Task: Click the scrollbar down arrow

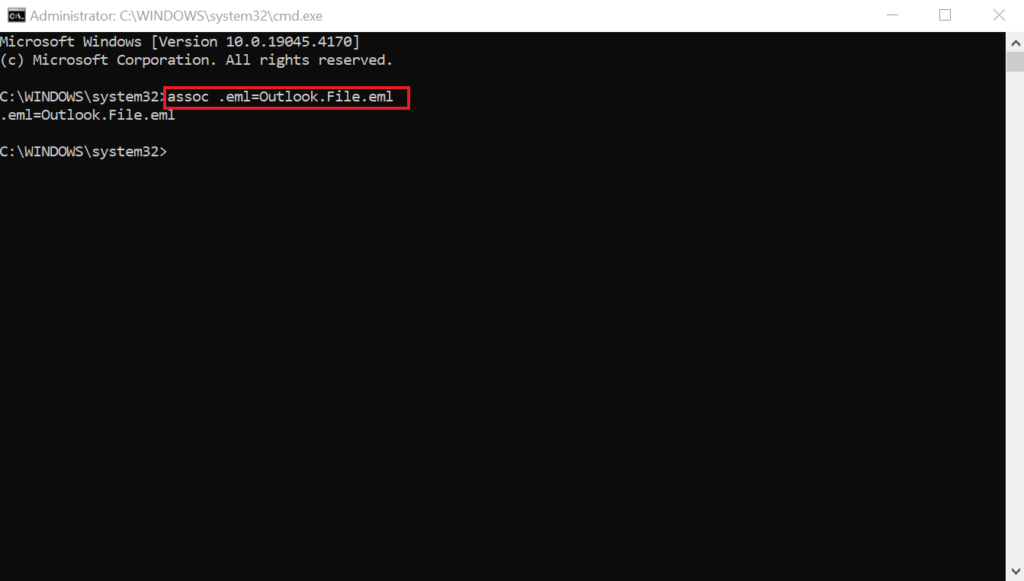Action: 1015,571
